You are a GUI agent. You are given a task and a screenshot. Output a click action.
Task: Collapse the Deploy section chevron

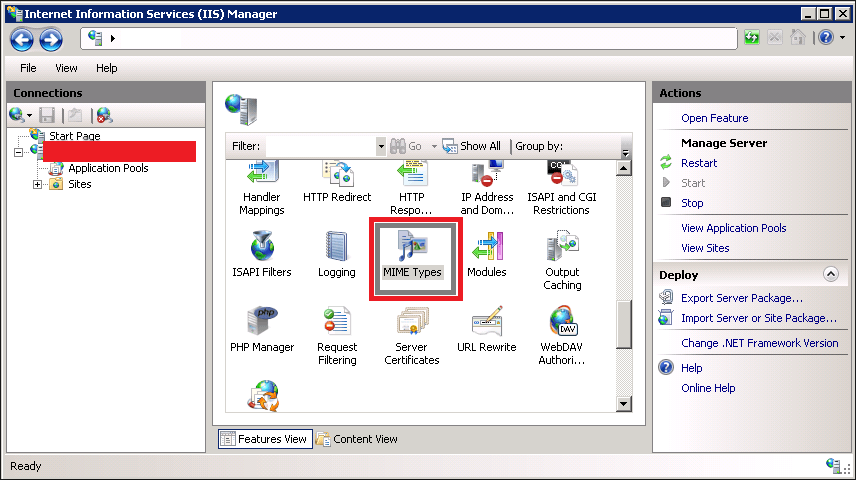[x=831, y=274]
